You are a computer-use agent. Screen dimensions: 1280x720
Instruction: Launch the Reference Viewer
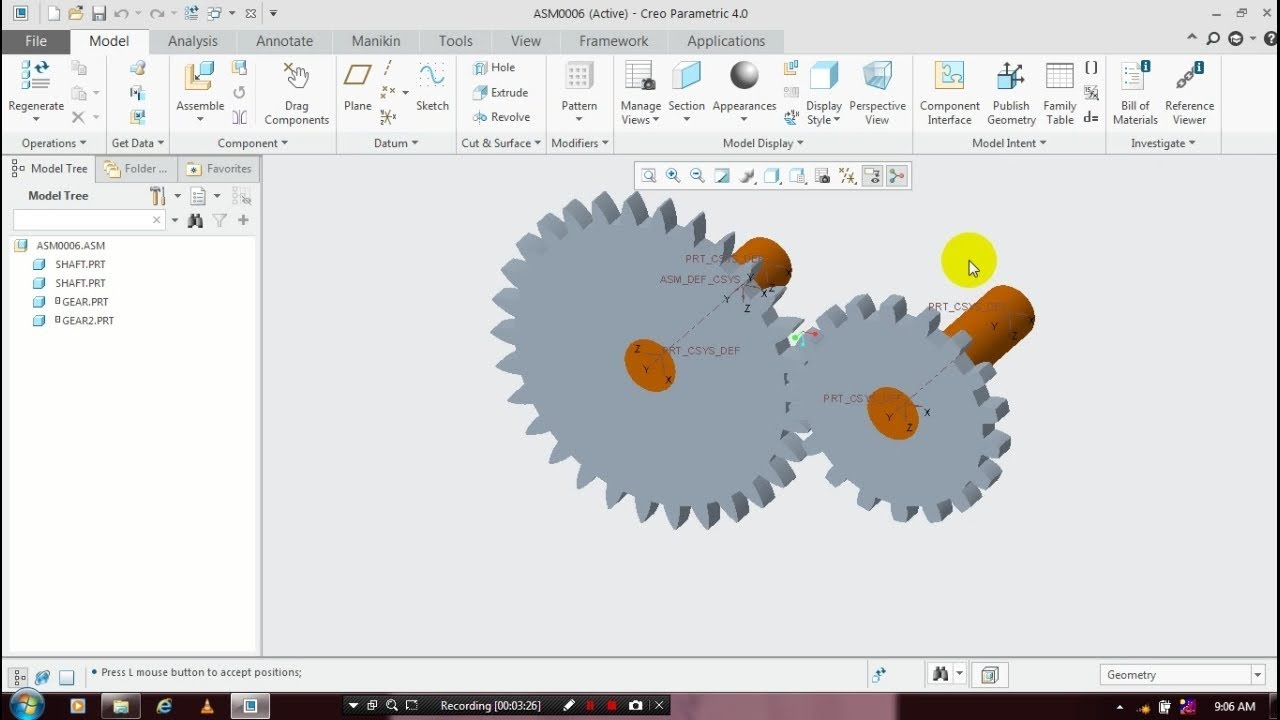[1189, 93]
